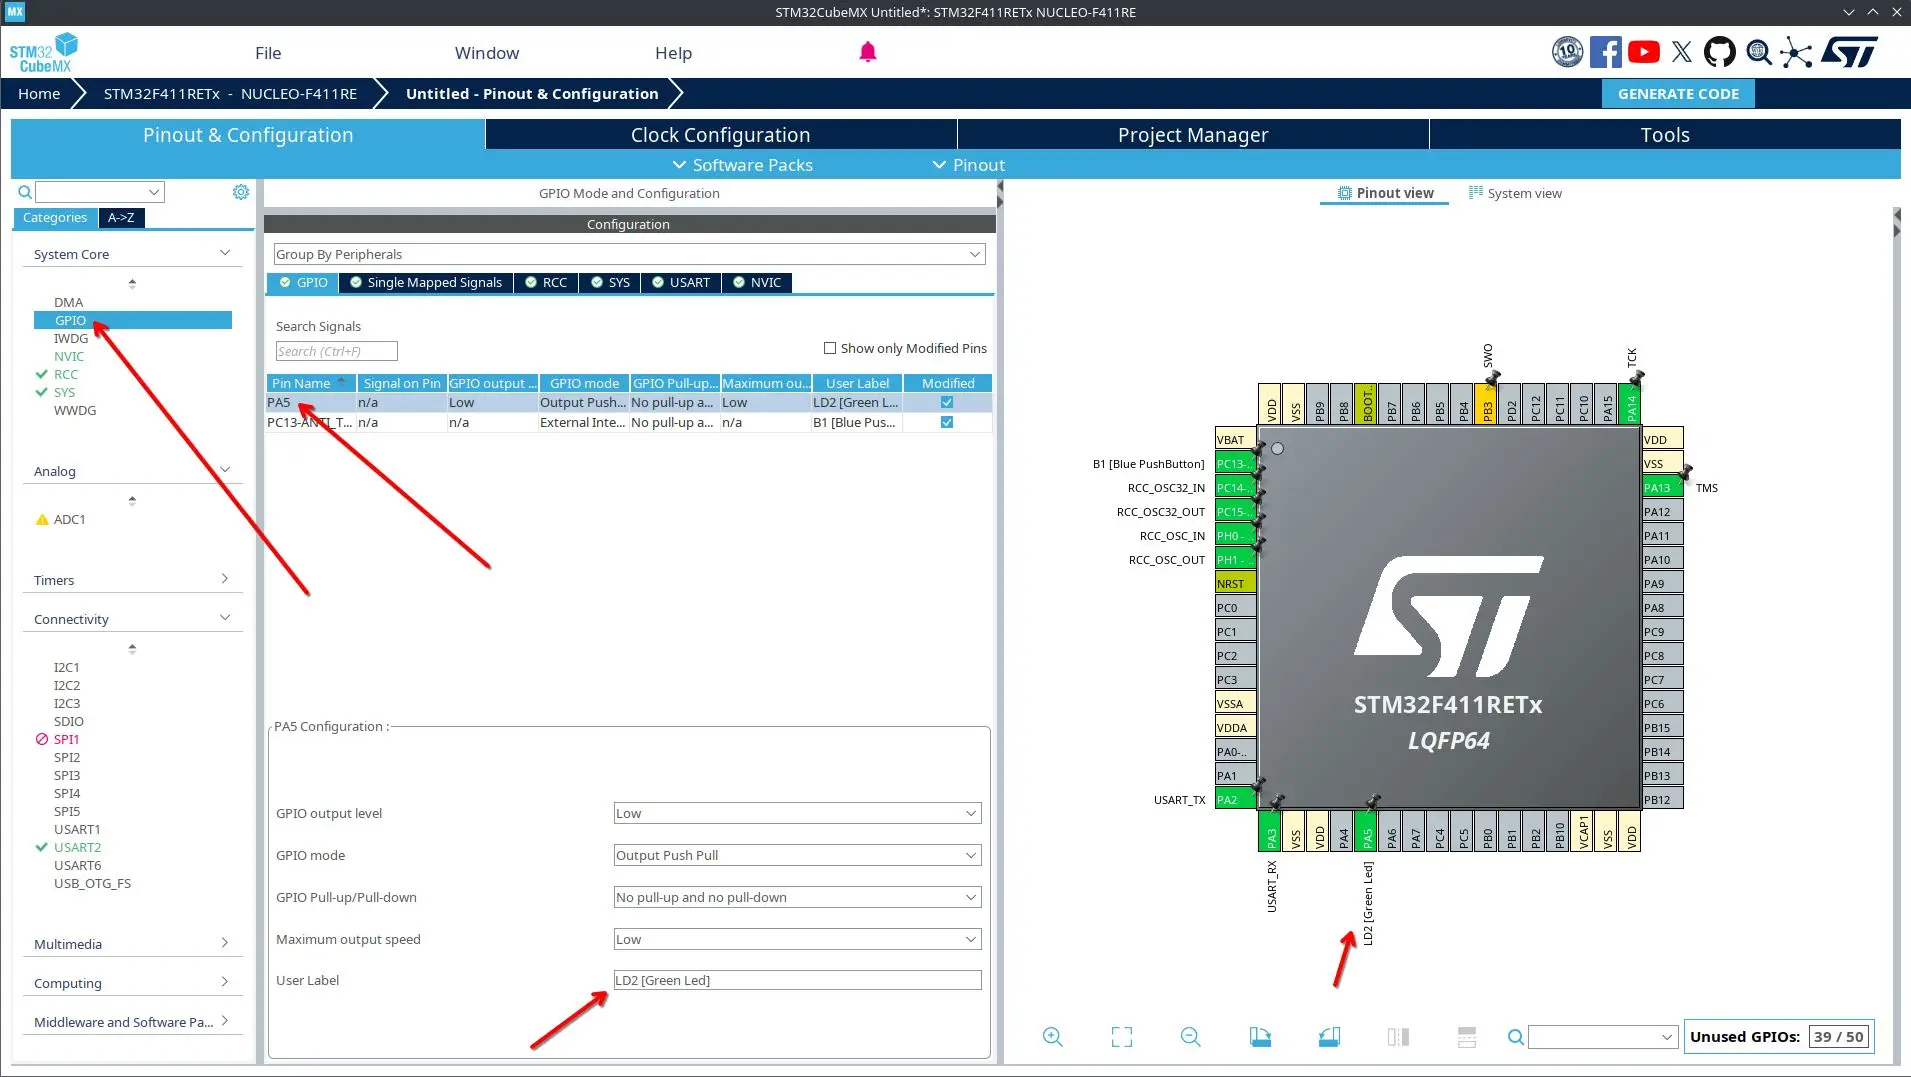
Task: Click the PC13 pin on the chip
Action: pos(1234,463)
